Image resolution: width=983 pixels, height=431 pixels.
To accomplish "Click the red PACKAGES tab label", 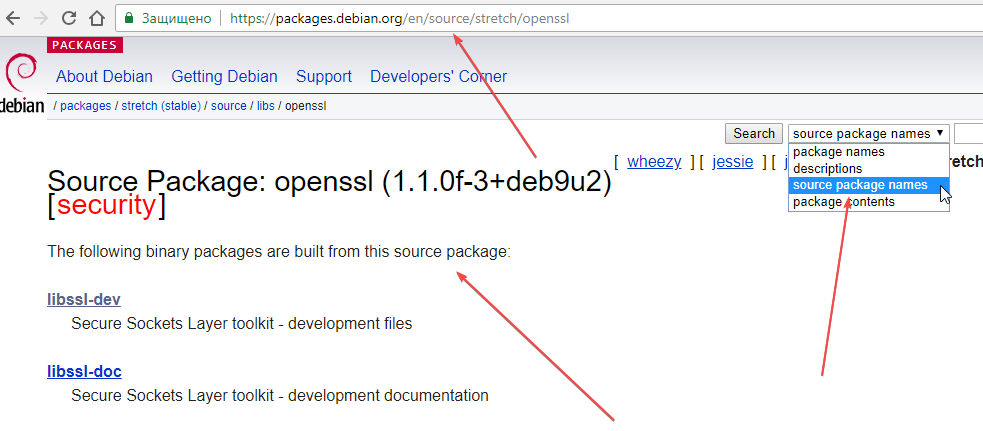I will tap(85, 45).
